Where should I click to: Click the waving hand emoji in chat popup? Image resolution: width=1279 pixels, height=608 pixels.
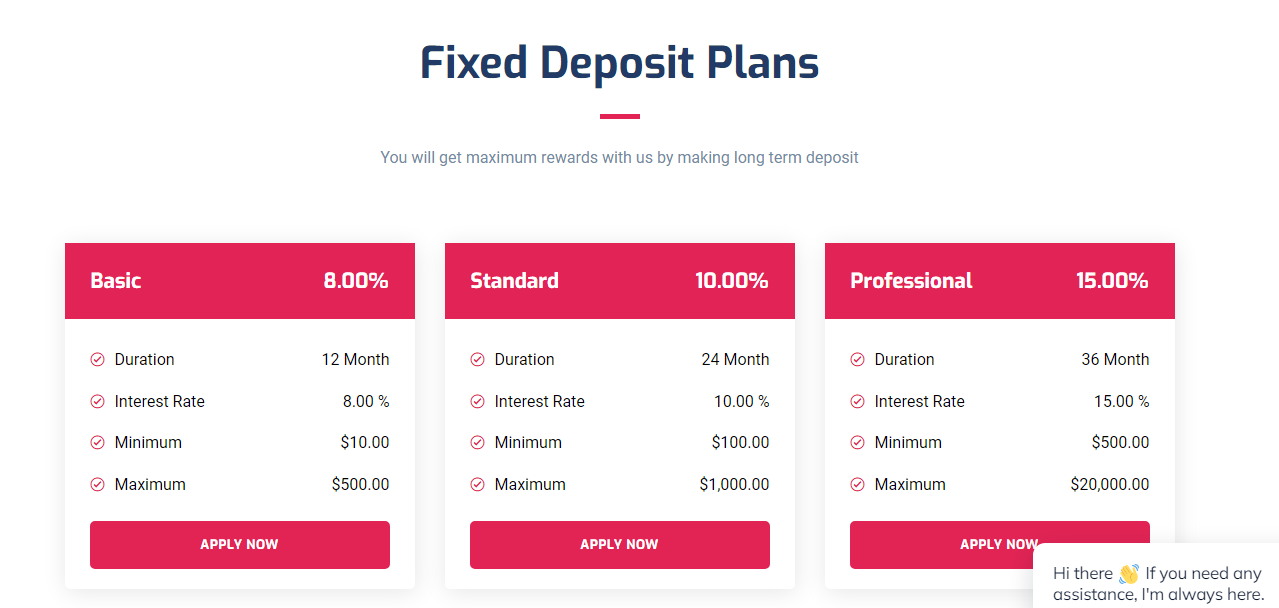point(1129,574)
